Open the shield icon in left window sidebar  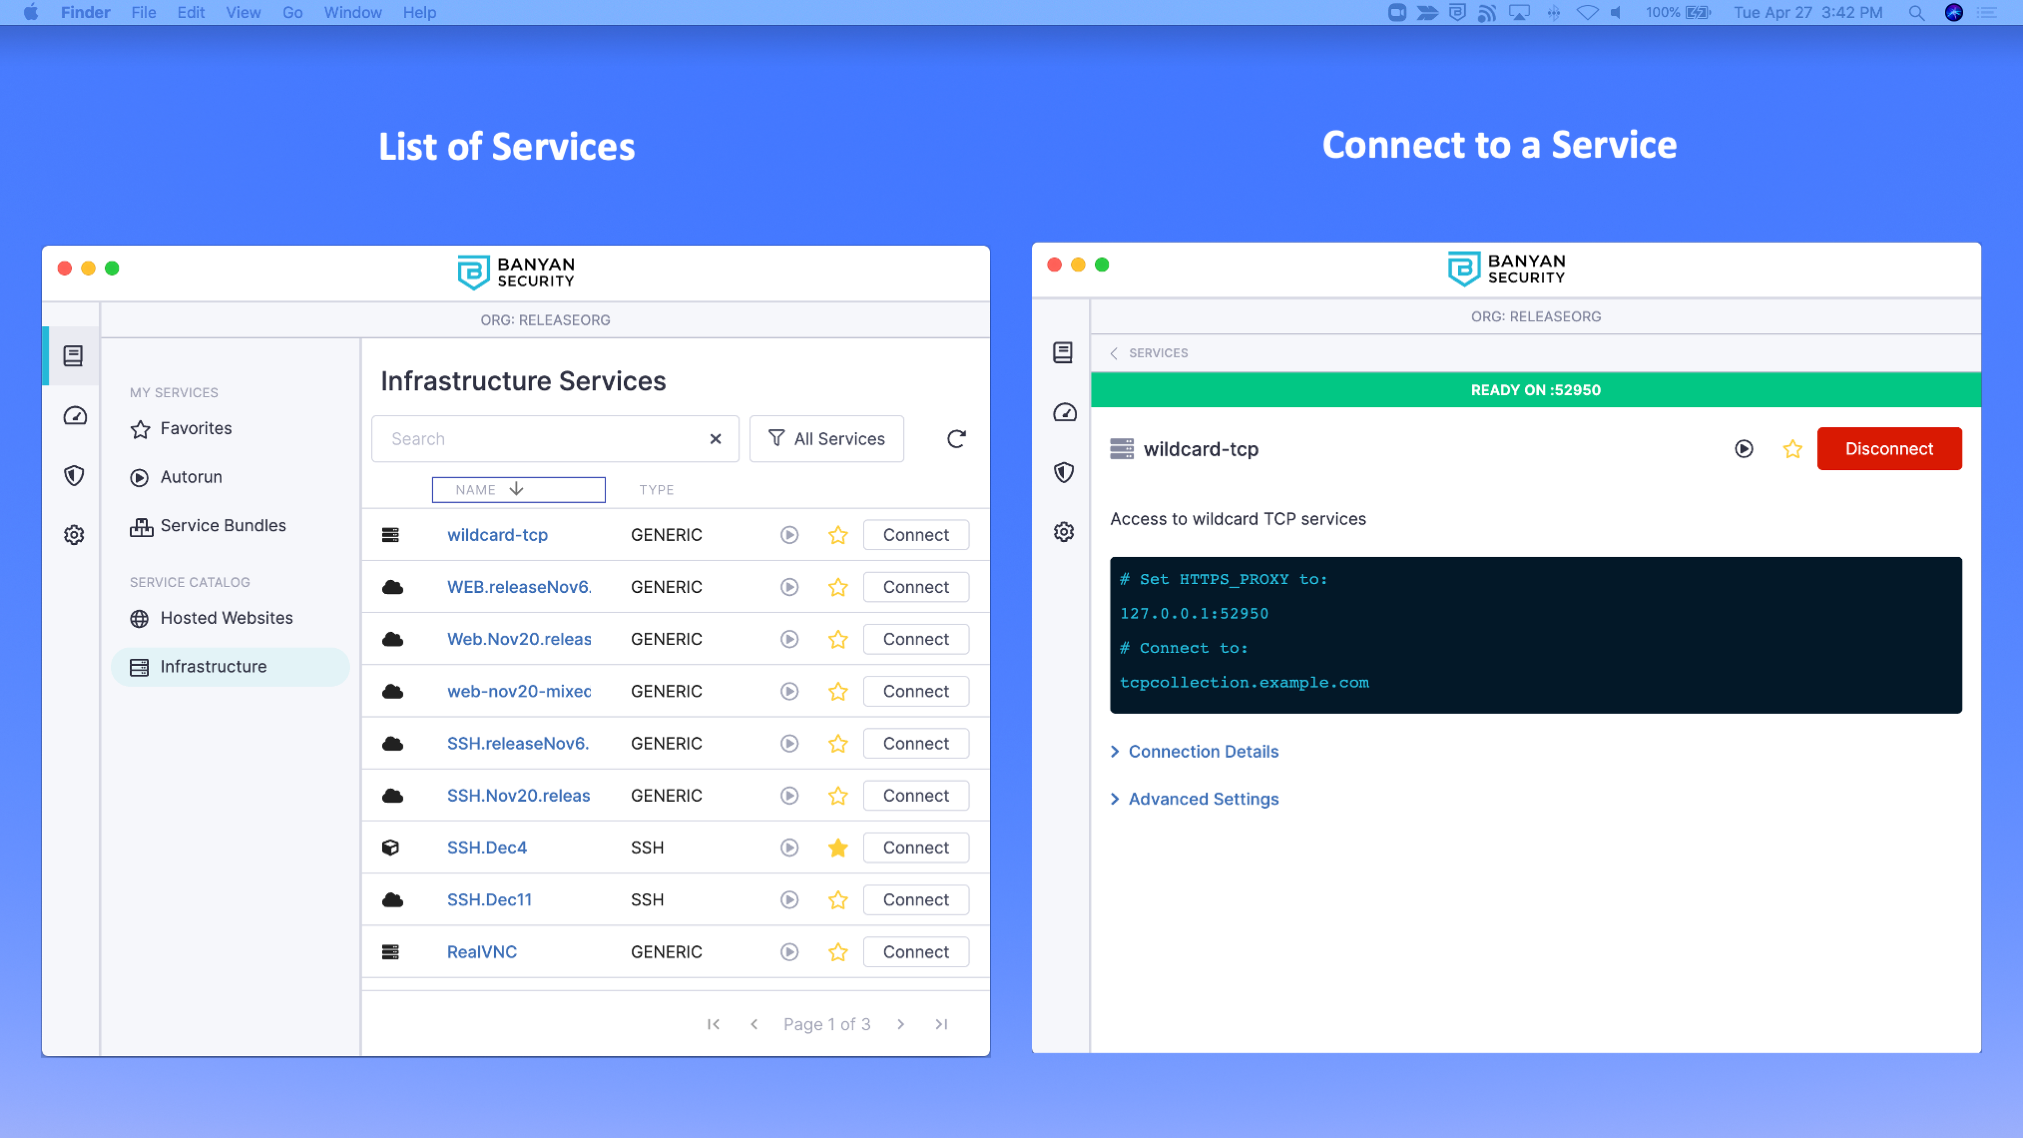coord(75,476)
